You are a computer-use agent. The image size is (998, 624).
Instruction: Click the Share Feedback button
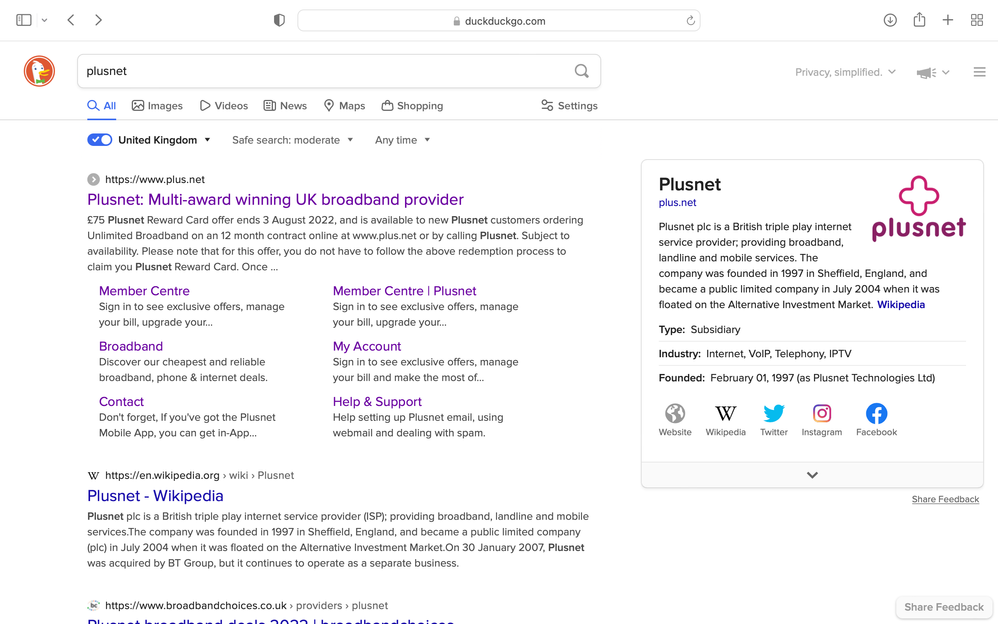942,607
